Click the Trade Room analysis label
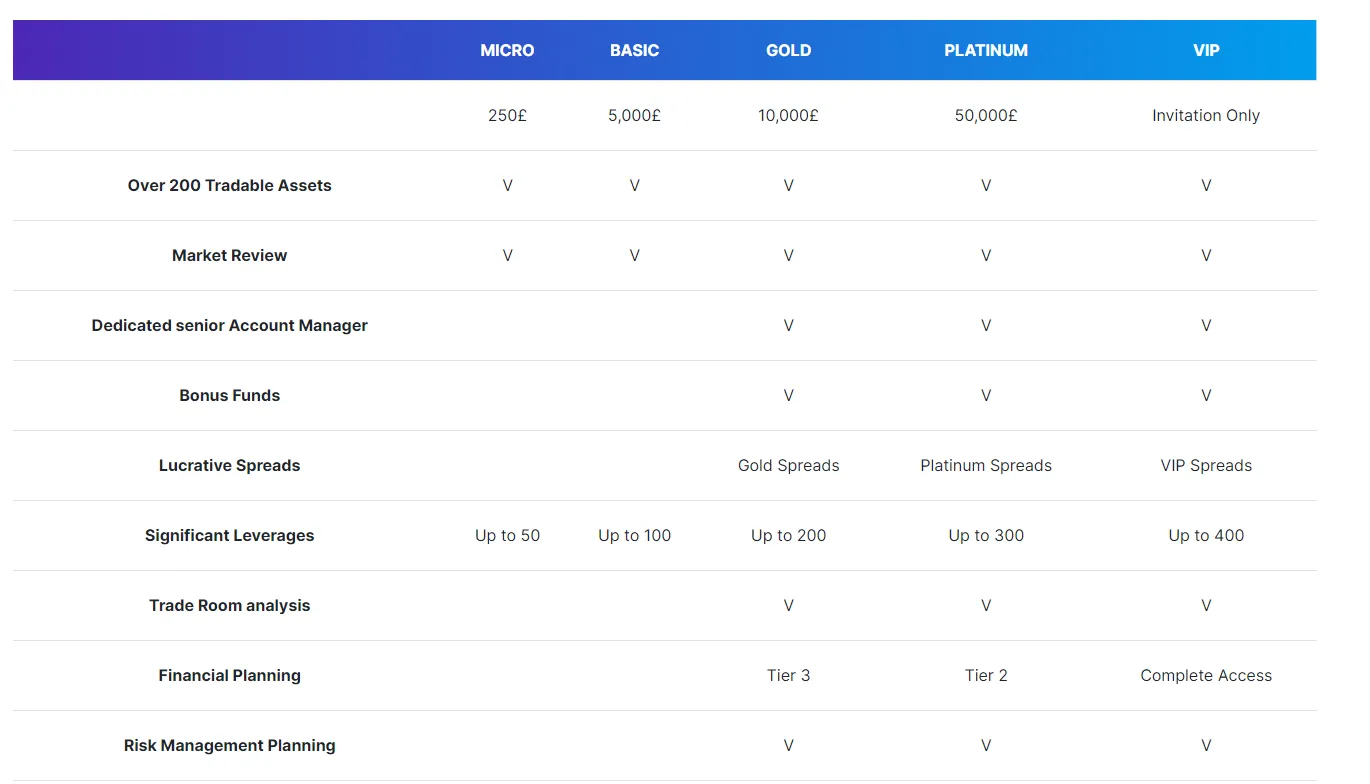Image resolution: width=1370 pixels, height=784 pixels. [x=229, y=605]
